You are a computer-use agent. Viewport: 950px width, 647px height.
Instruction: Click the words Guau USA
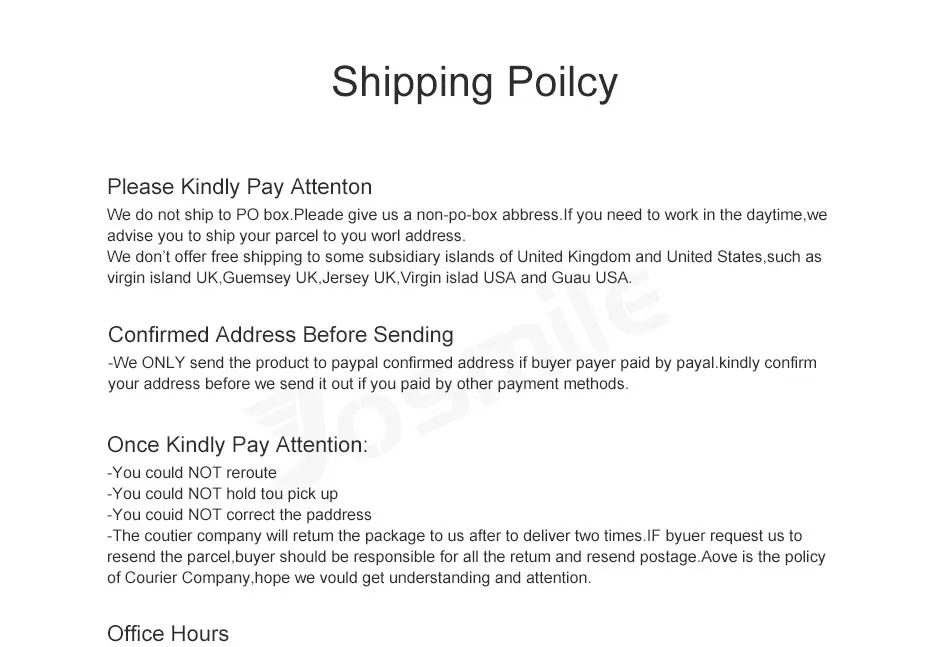[x=591, y=277]
